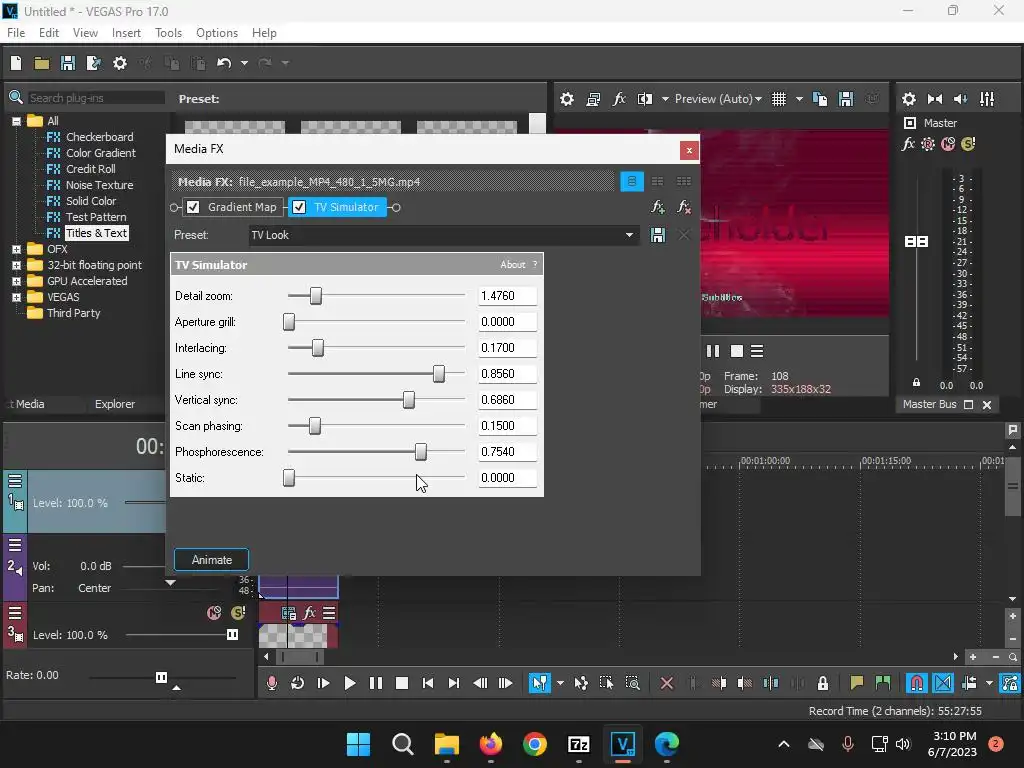This screenshot has width=1024, height=768.
Task: Expand the VEGAS plug-ins folder
Action: point(16,297)
